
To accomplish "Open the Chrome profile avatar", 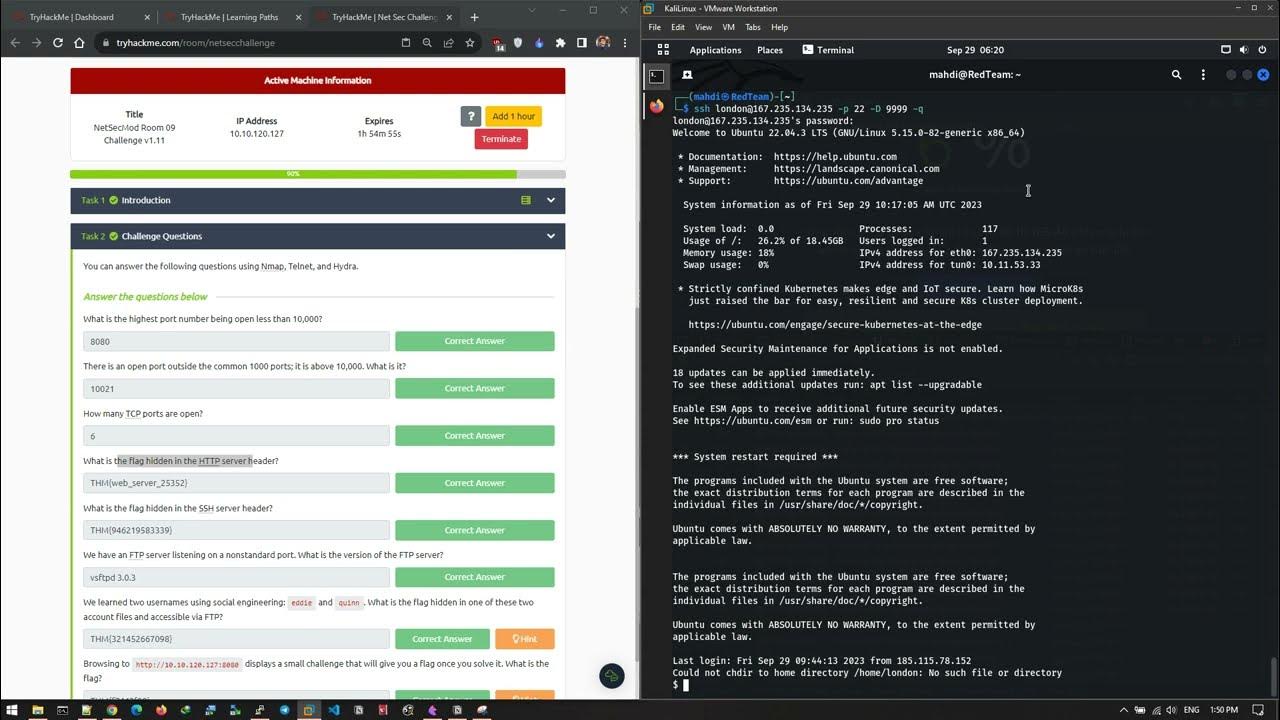I will 603,43.
